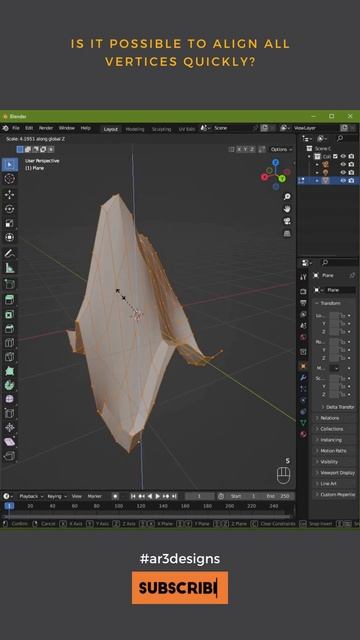Select the Smooth vertices tool

click(9, 399)
